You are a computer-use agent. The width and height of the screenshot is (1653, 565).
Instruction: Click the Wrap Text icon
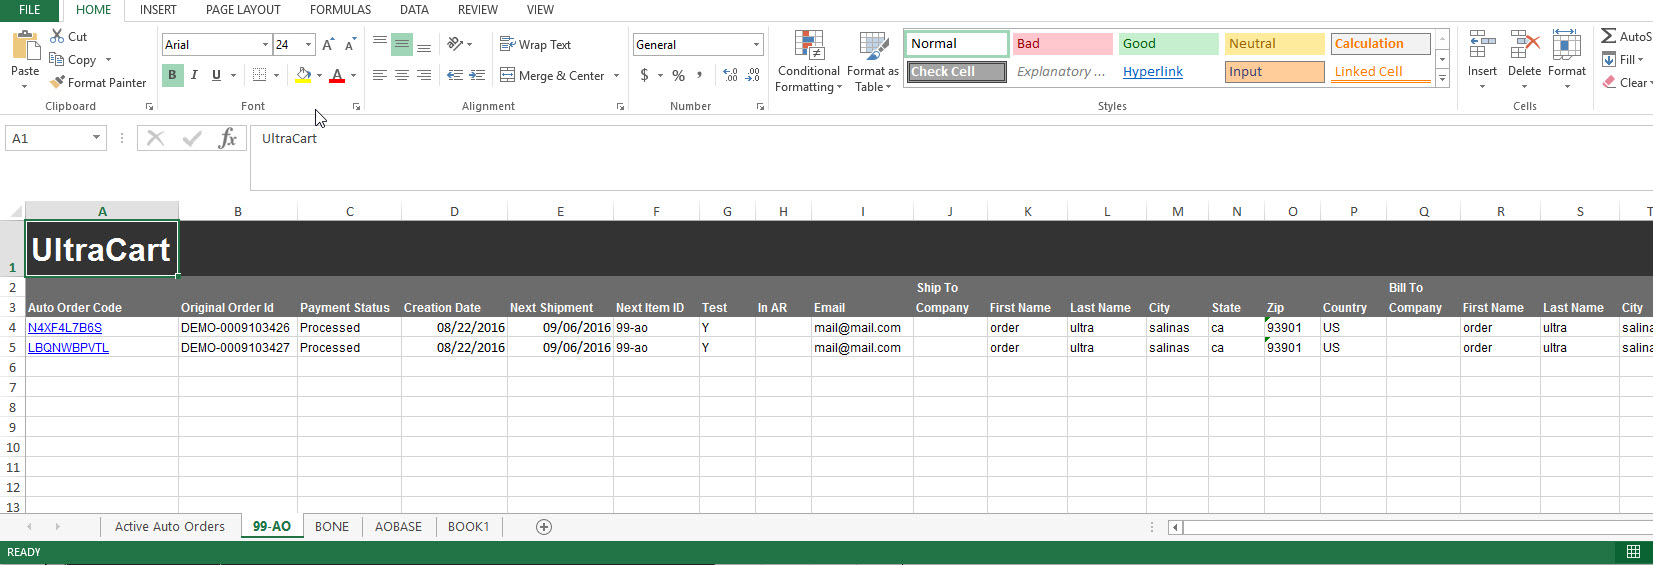tap(507, 44)
